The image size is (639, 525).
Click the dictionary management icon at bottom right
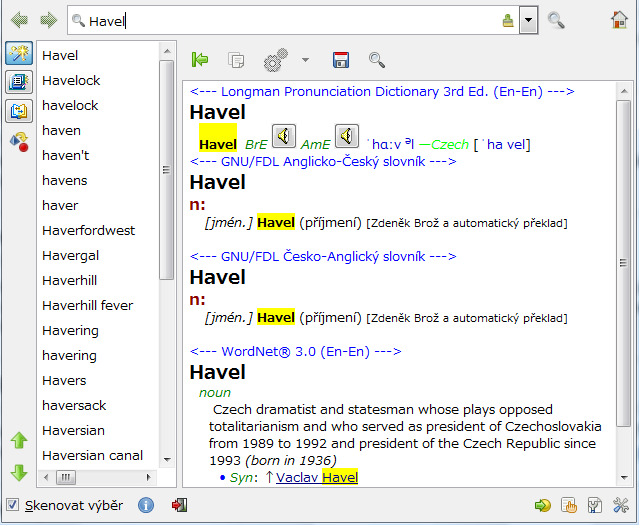point(595,505)
